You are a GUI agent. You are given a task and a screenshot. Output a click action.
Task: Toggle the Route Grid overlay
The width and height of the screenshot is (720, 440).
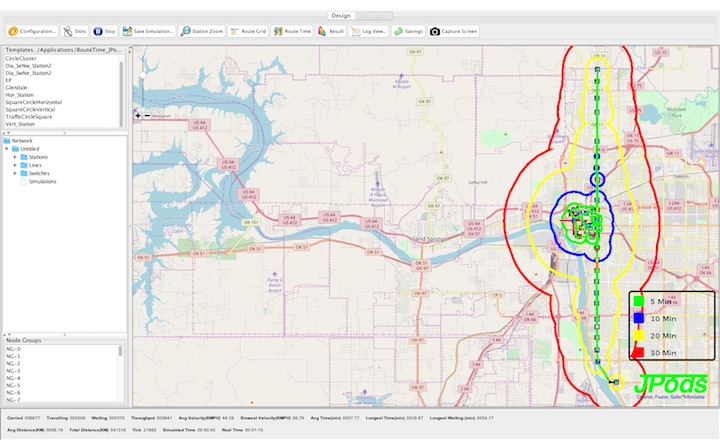click(x=247, y=31)
